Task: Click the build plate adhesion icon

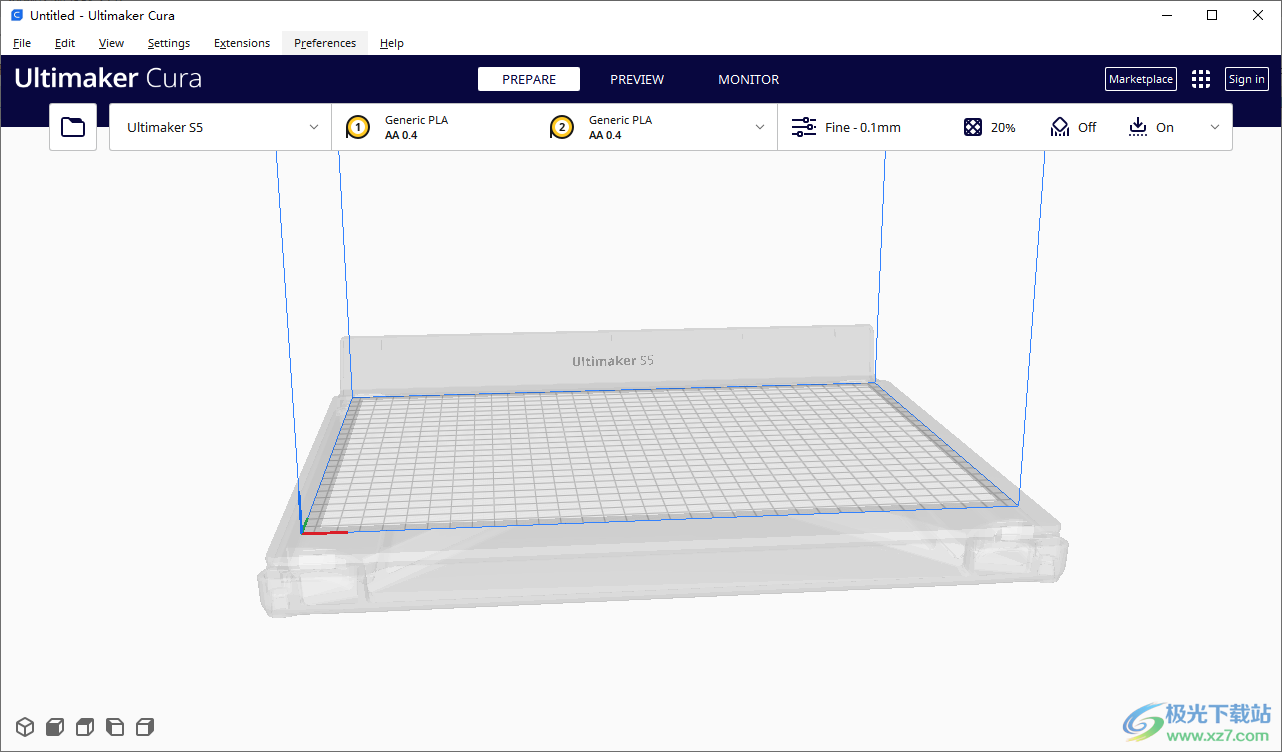Action: pos(1137,127)
